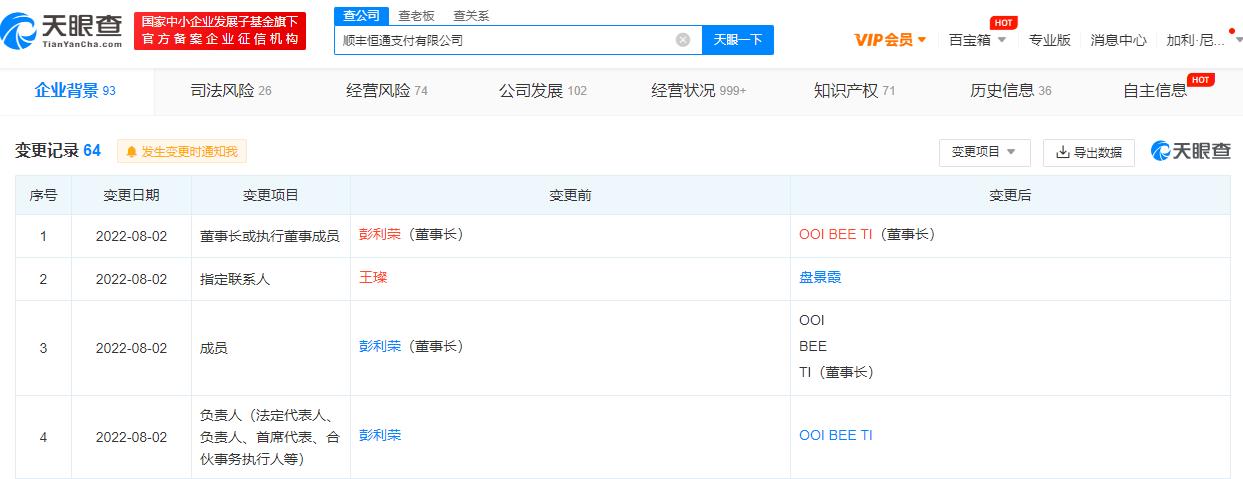The width and height of the screenshot is (1243, 479).
Task: Select the 查老板 search mode tab
Action: click(416, 16)
